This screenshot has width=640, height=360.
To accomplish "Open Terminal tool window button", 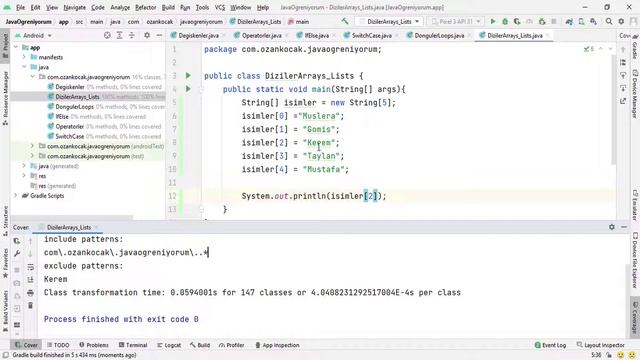I will [133, 345].
